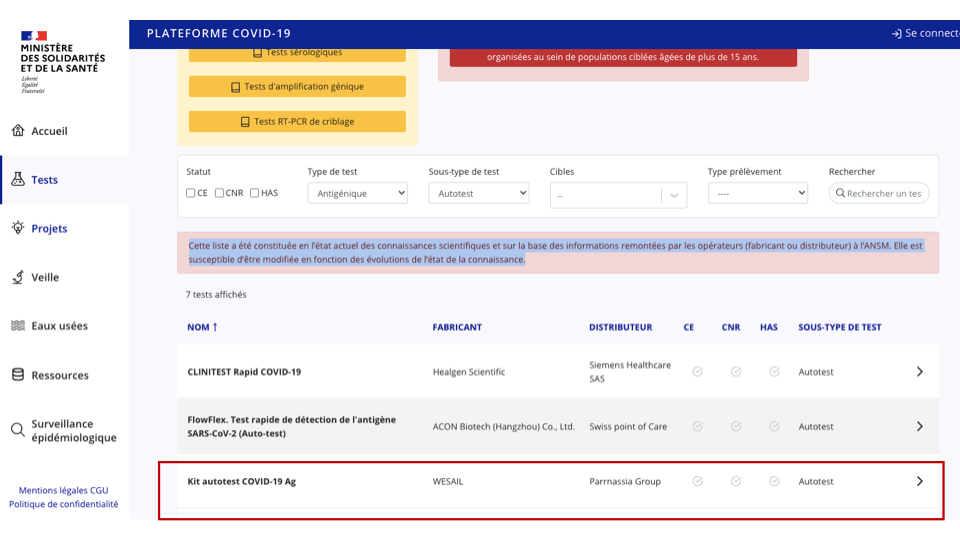Viewport: 960px width, 540px height.
Task: Click CE check icon for FlowFlex row
Action: click(697, 426)
